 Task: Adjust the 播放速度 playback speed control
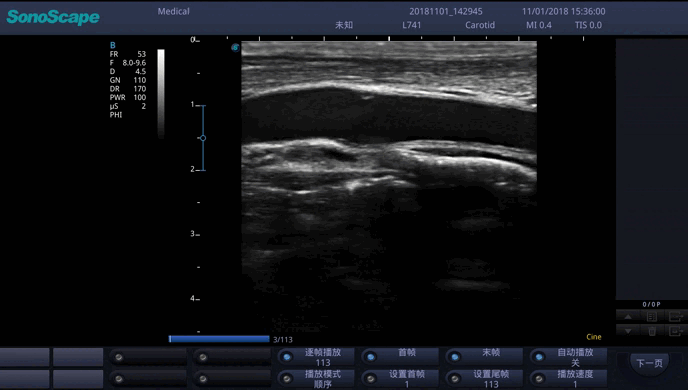click(568, 379)
